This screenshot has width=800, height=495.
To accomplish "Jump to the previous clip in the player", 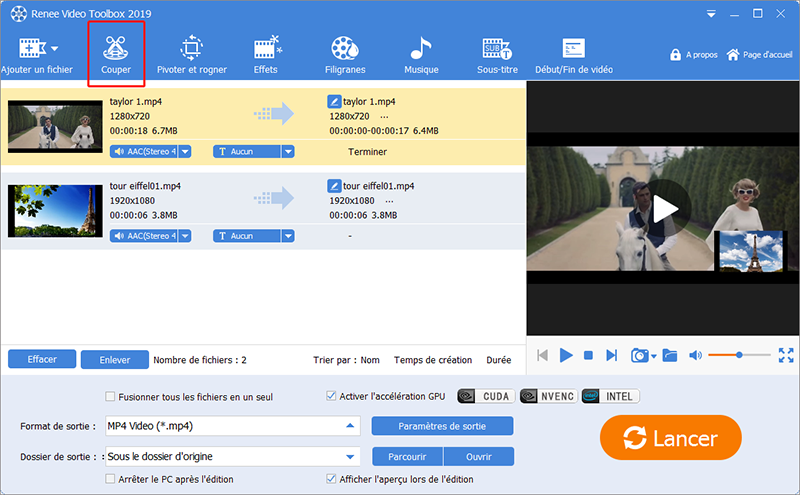I will (542, 355).
